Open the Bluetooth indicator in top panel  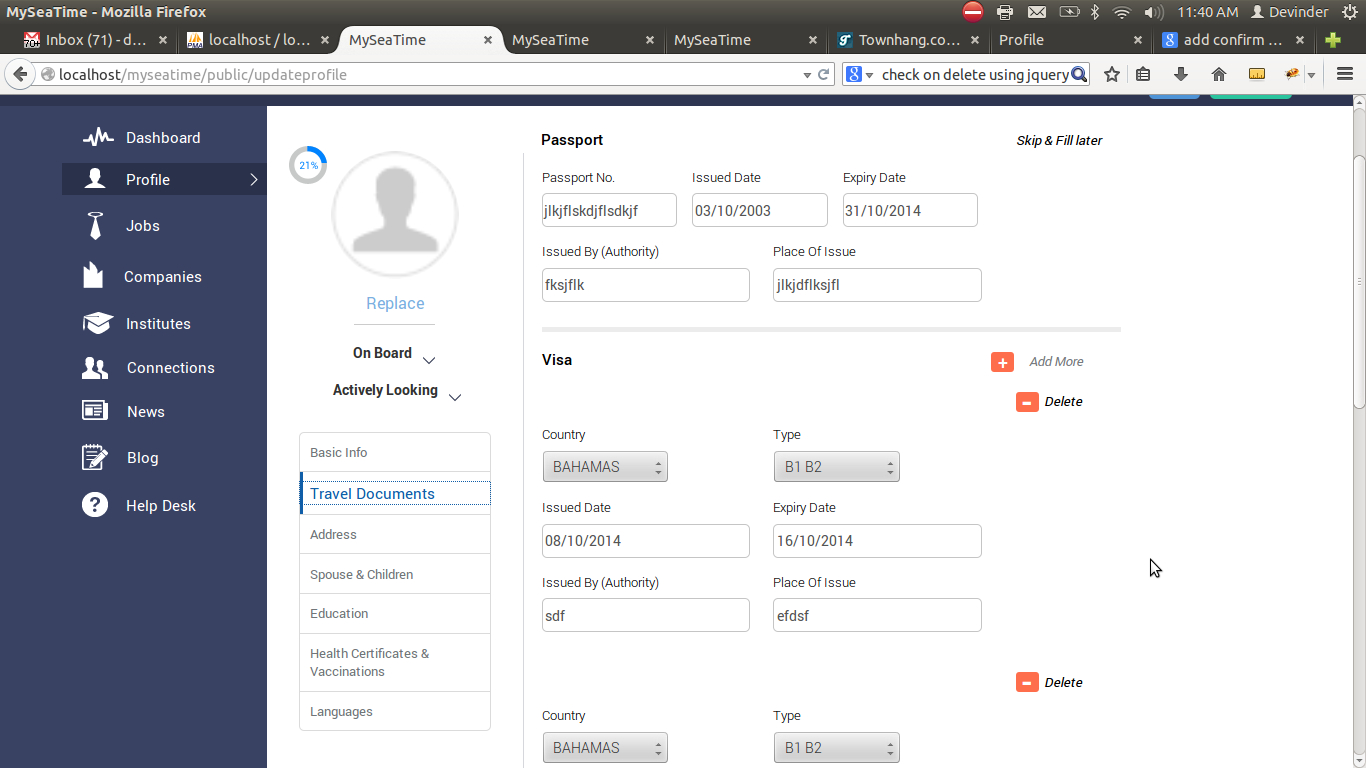pos(1095,12)
